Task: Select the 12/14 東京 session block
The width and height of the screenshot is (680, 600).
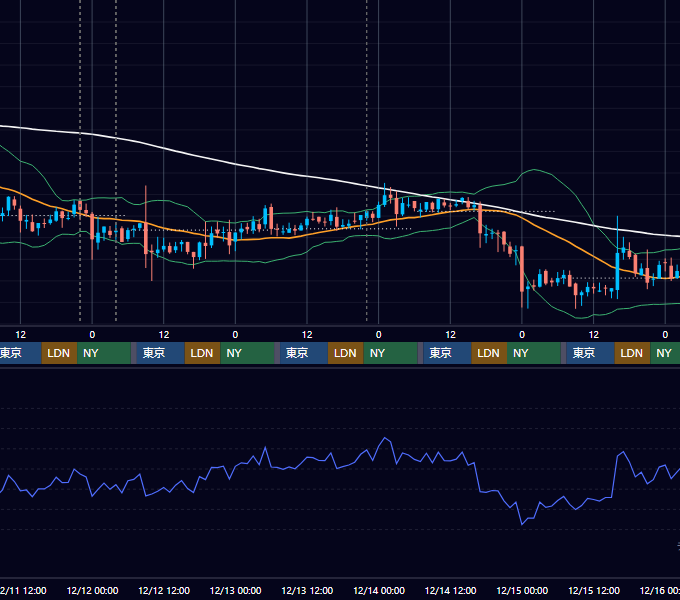Action: [447, 353]
